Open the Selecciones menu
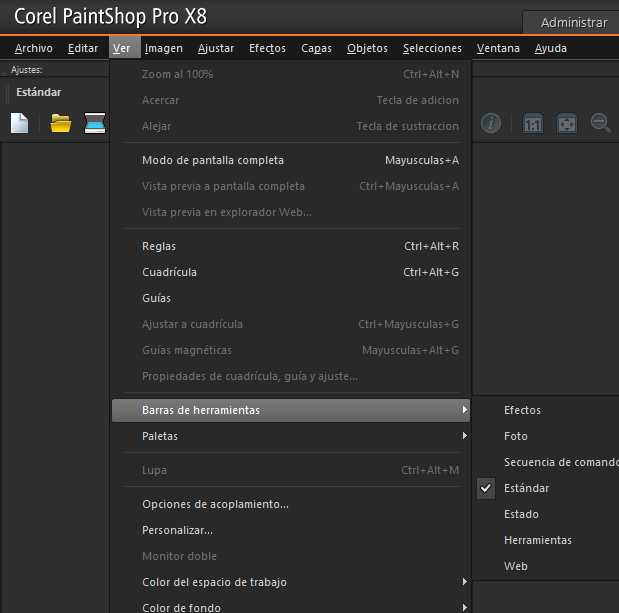619x613 pixels. click(432, 48)
